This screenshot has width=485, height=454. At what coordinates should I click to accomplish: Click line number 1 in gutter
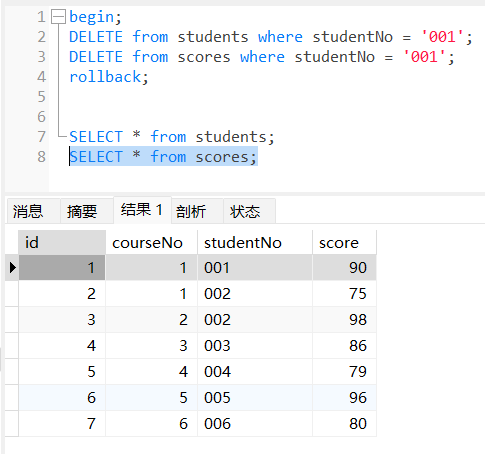point(41,17)
